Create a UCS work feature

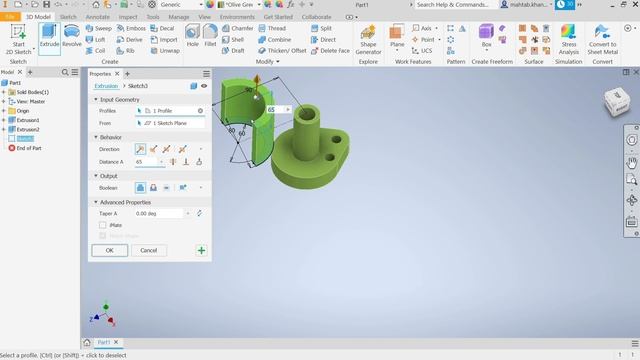click(x=422, y=51)
